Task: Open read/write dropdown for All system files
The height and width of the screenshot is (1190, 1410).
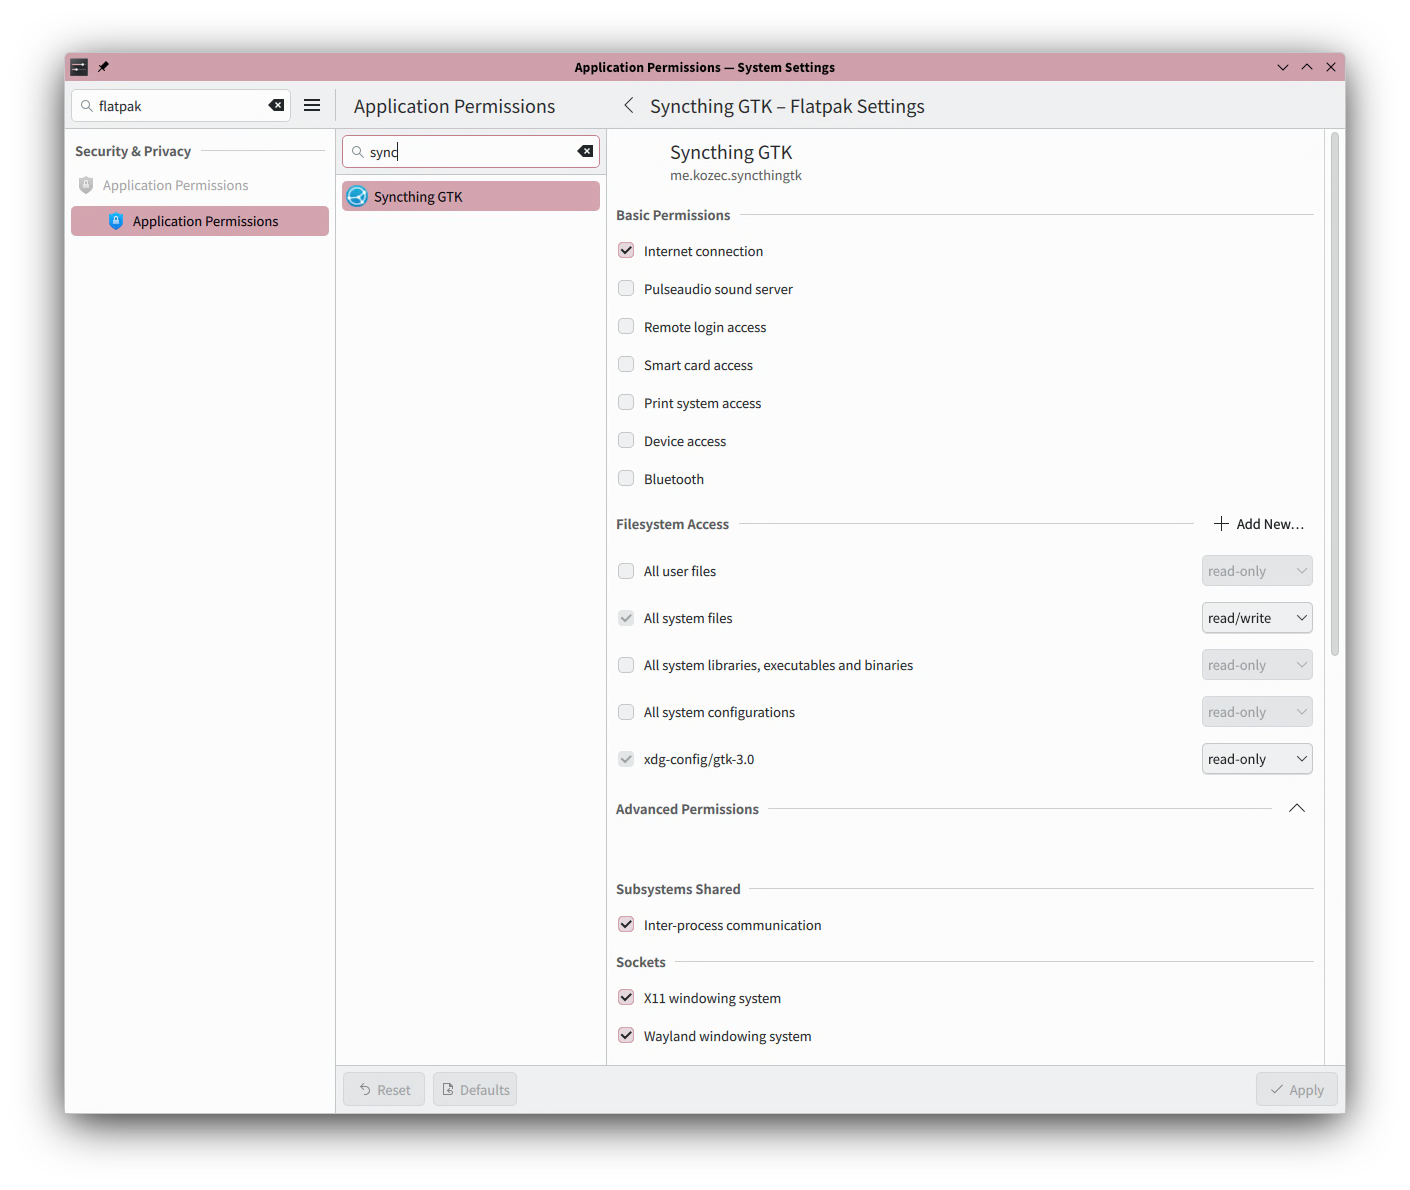Action: pyautogui.click(x=1257, y=618)
